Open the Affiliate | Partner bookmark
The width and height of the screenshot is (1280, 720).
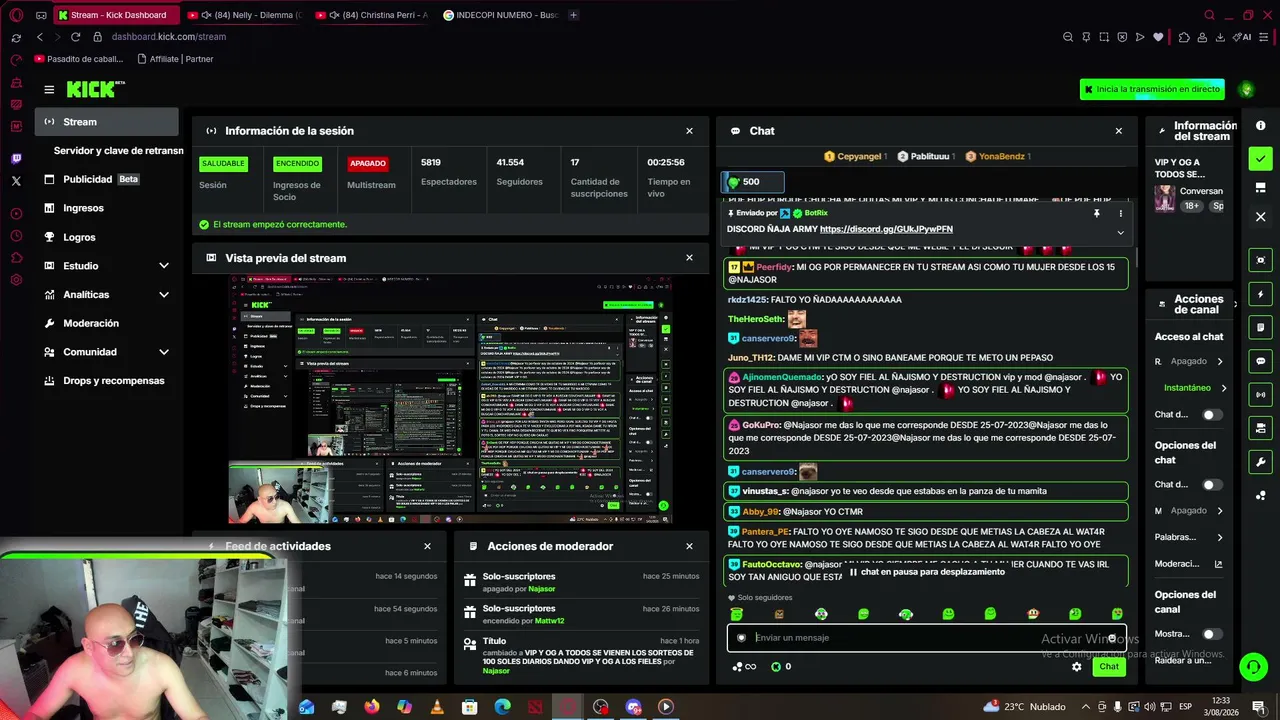(175, 59)
